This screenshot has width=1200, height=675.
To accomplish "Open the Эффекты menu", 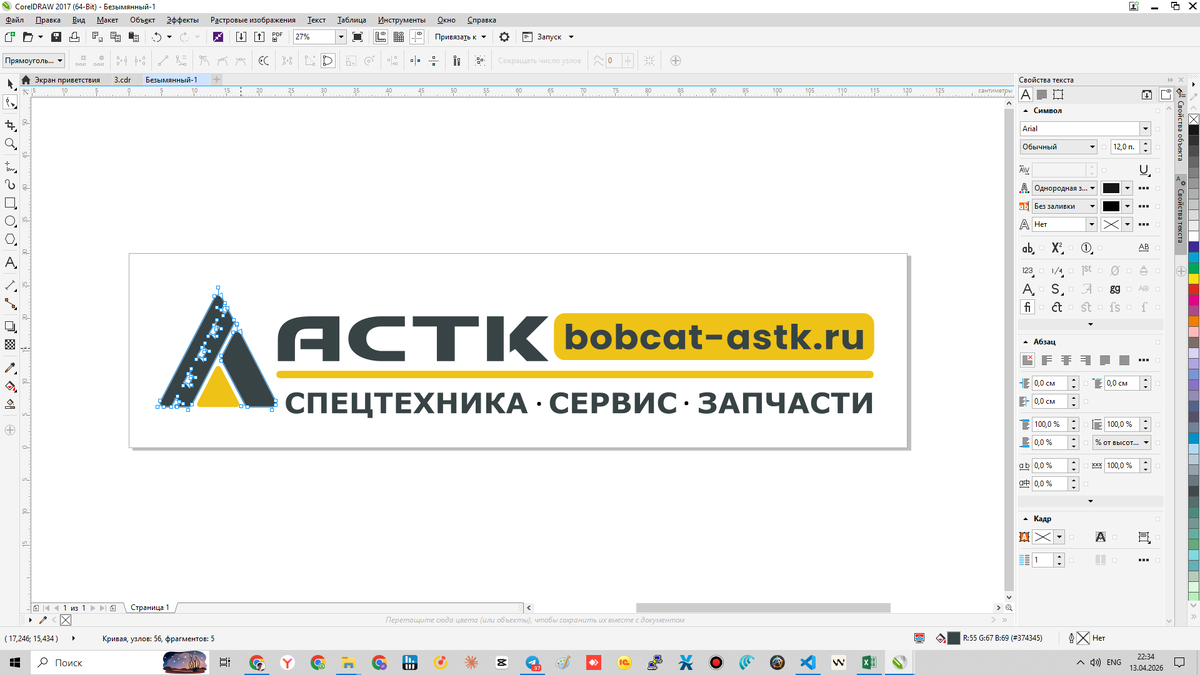I will (x=182, y=20).
